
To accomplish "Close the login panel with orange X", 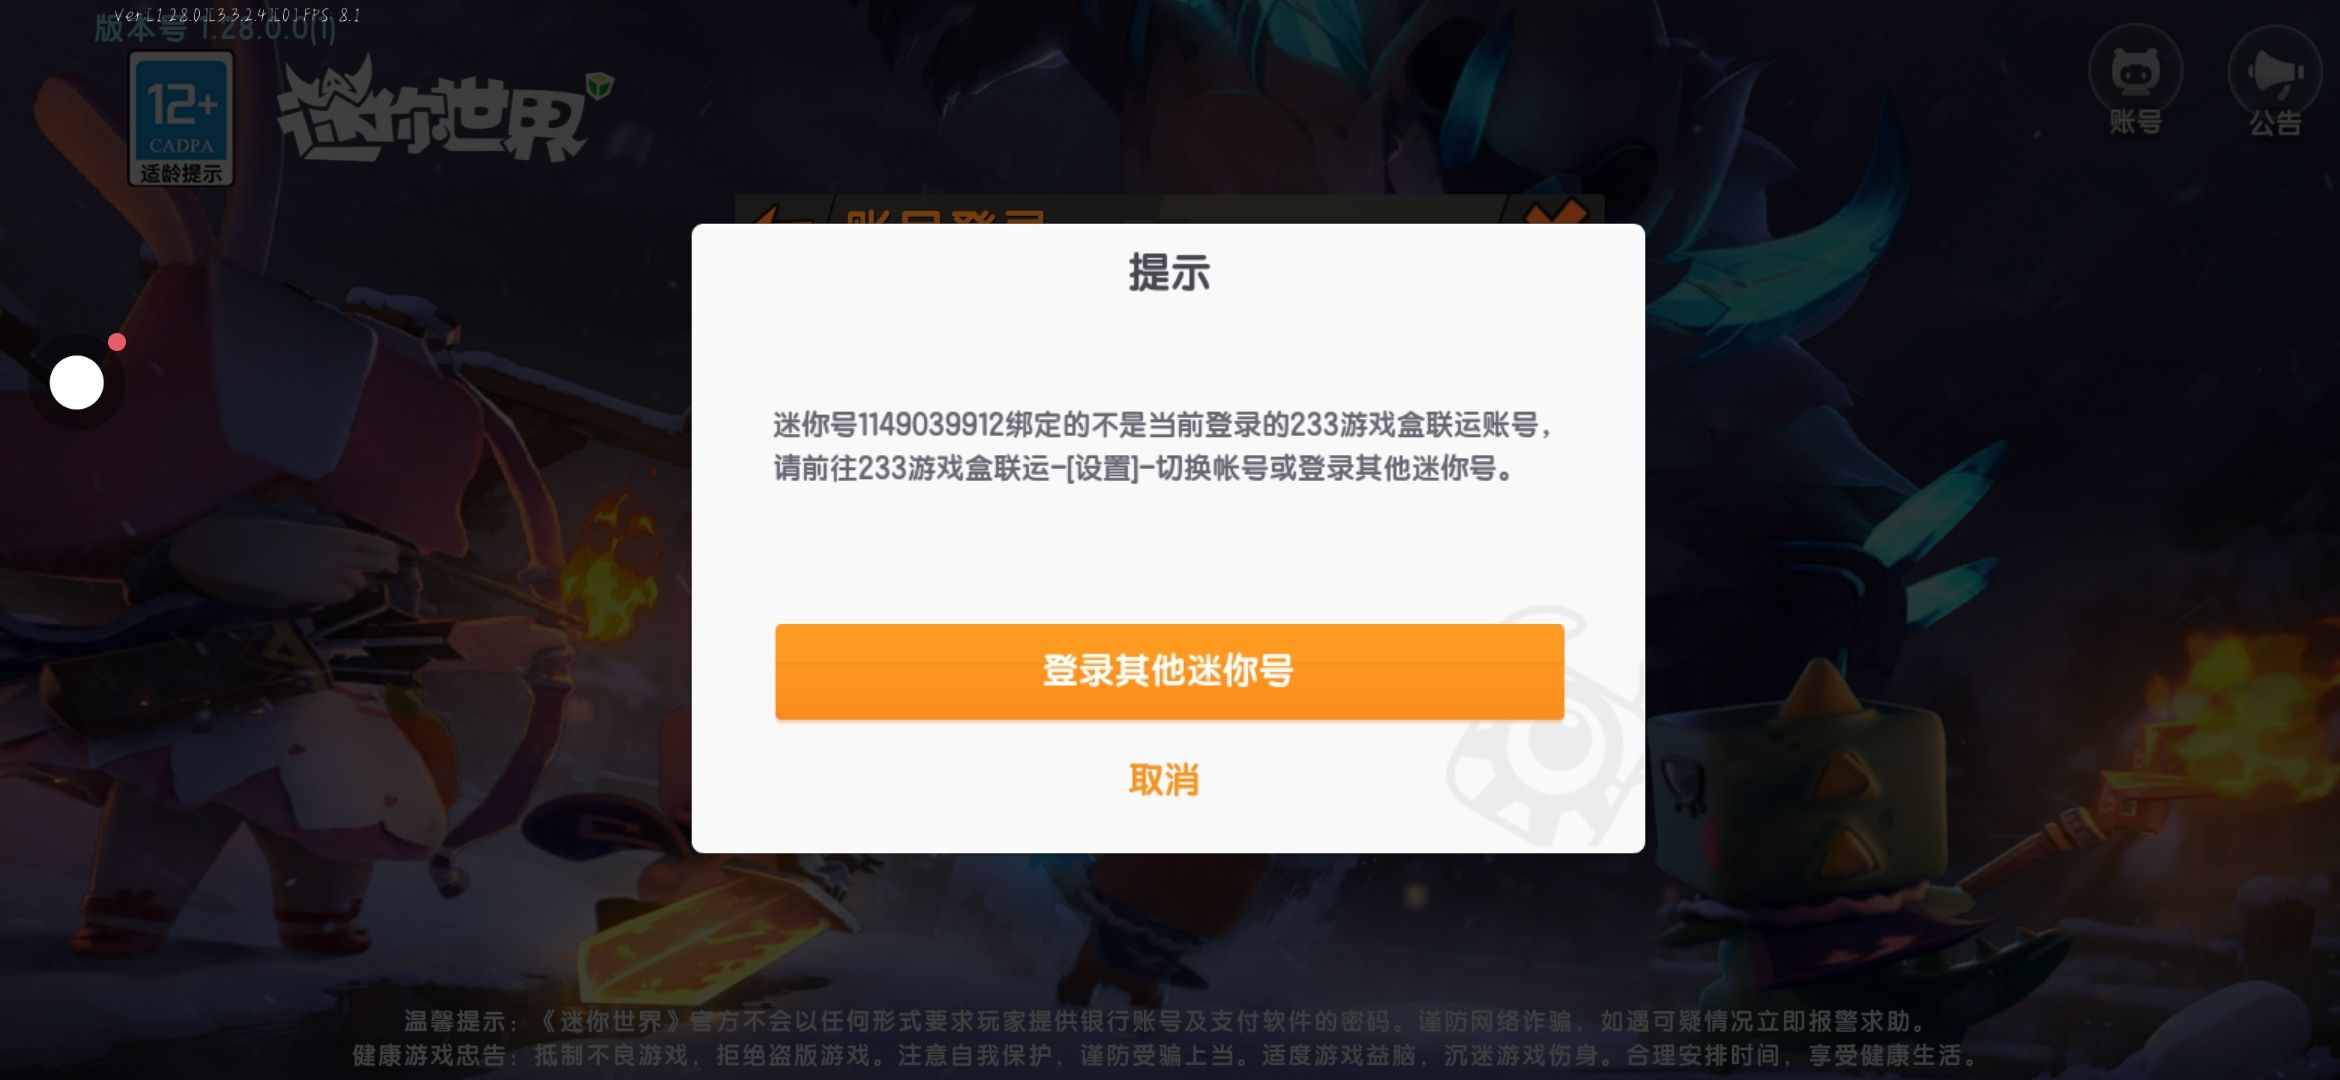I will 1556,212.
